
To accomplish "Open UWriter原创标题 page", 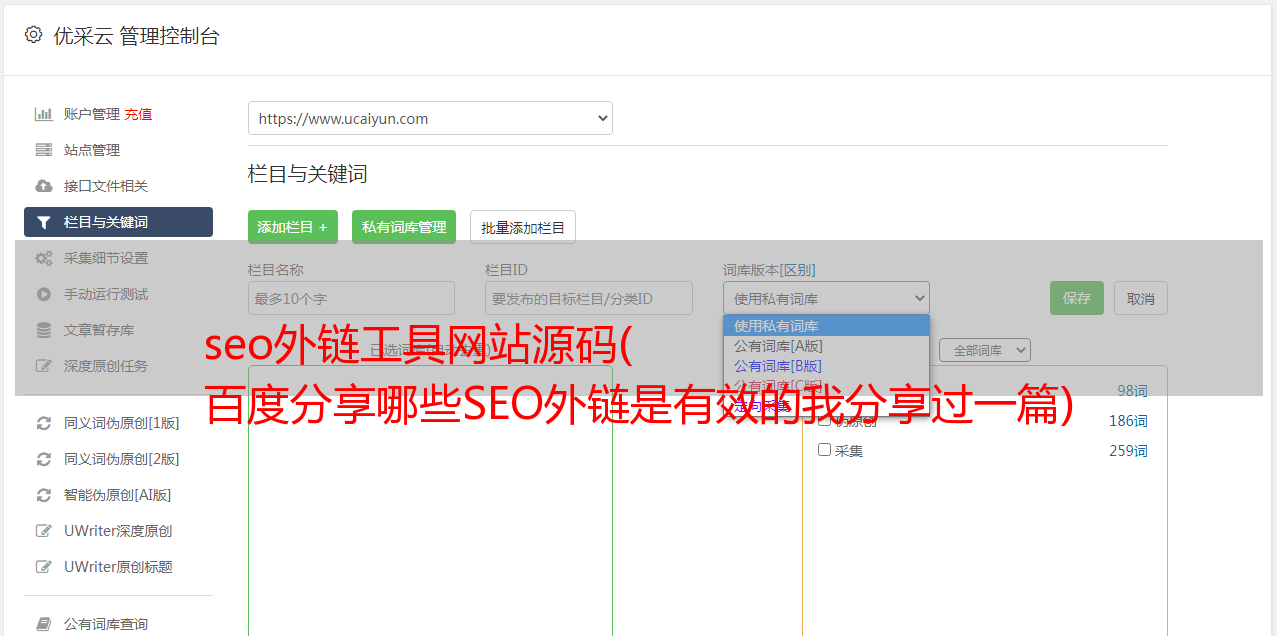I will [x=118, y=567].
